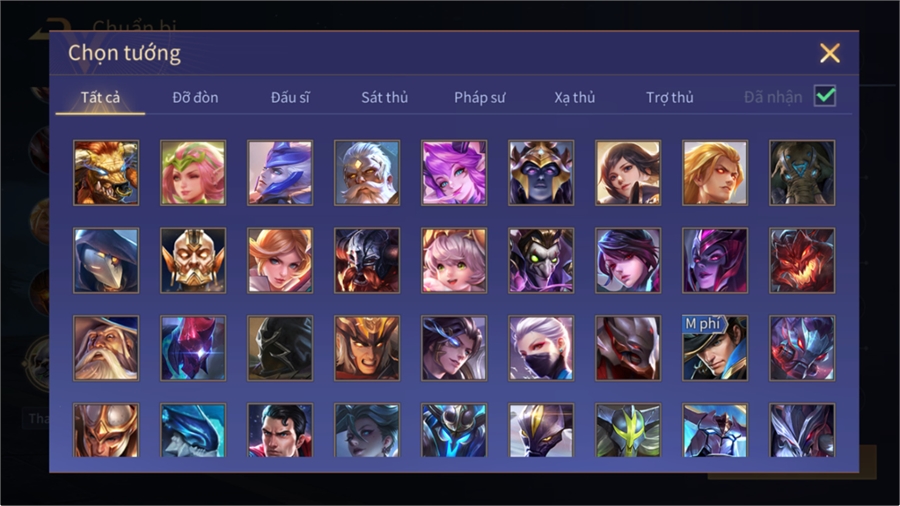Choose the plague-doctor hooded beak hero

106,260
